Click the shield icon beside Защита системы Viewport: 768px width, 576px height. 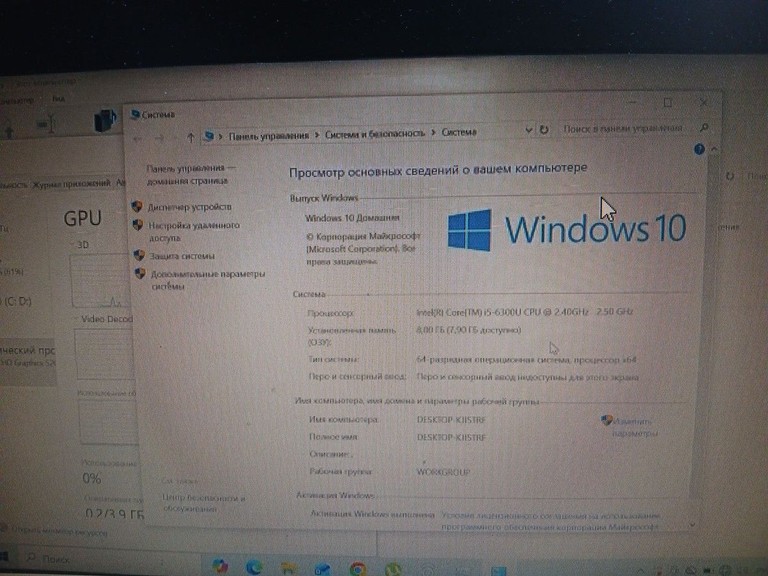click(x=139, y=255)
